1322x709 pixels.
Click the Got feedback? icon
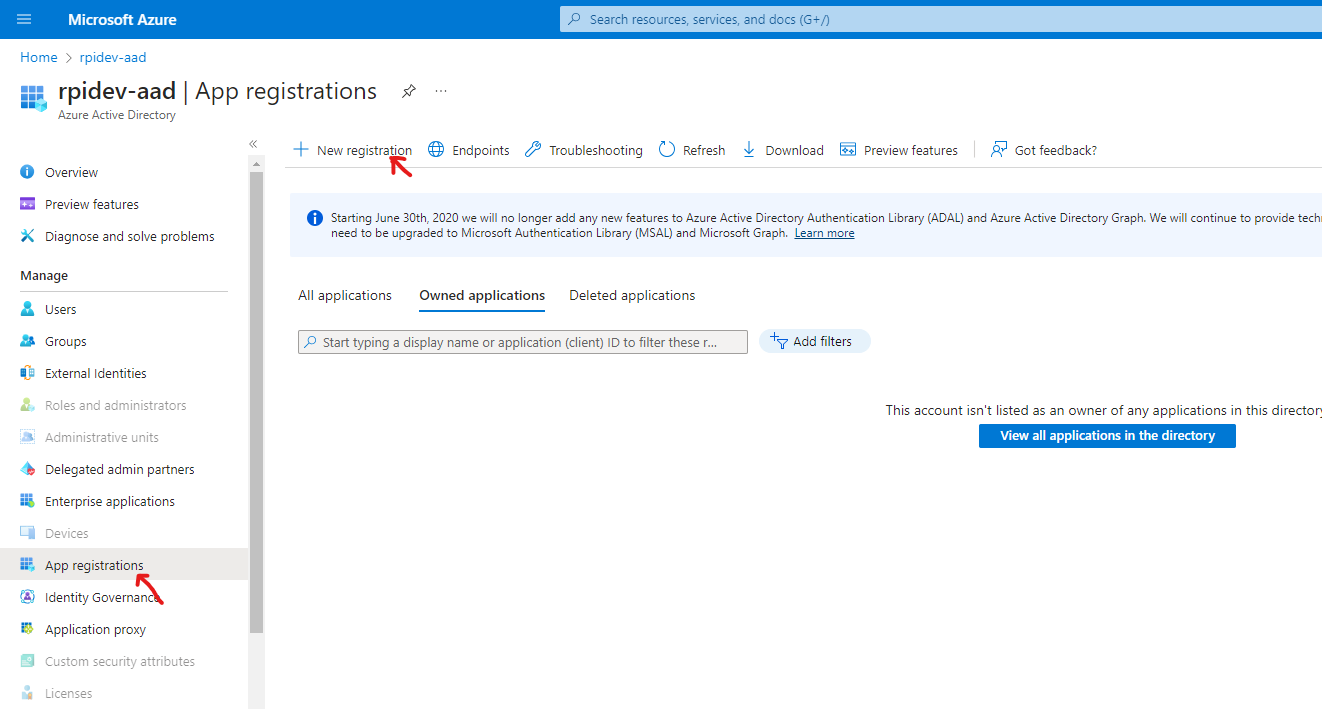pos(999,150)
